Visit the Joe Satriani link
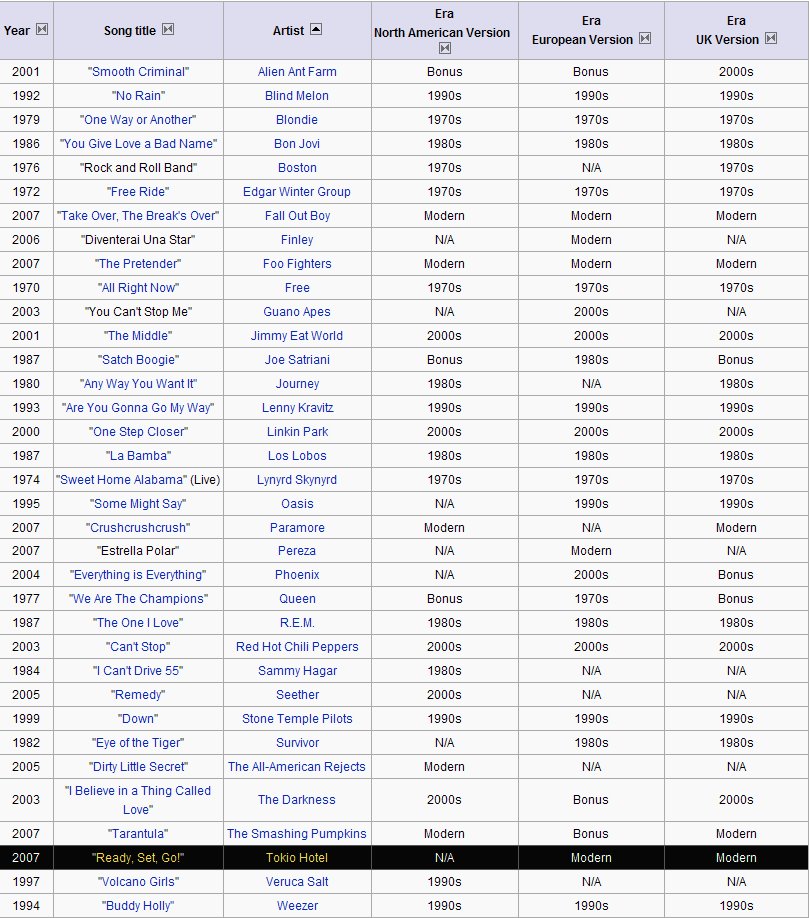 (x=297, y=359)
